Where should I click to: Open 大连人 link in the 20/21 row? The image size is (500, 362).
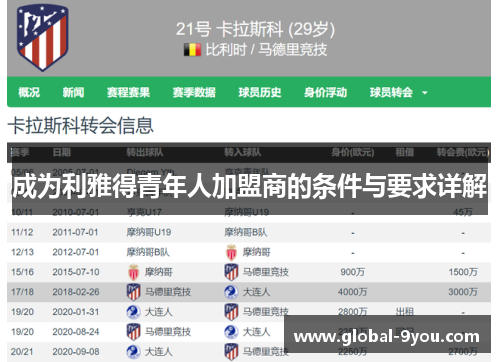pos(158,352)
